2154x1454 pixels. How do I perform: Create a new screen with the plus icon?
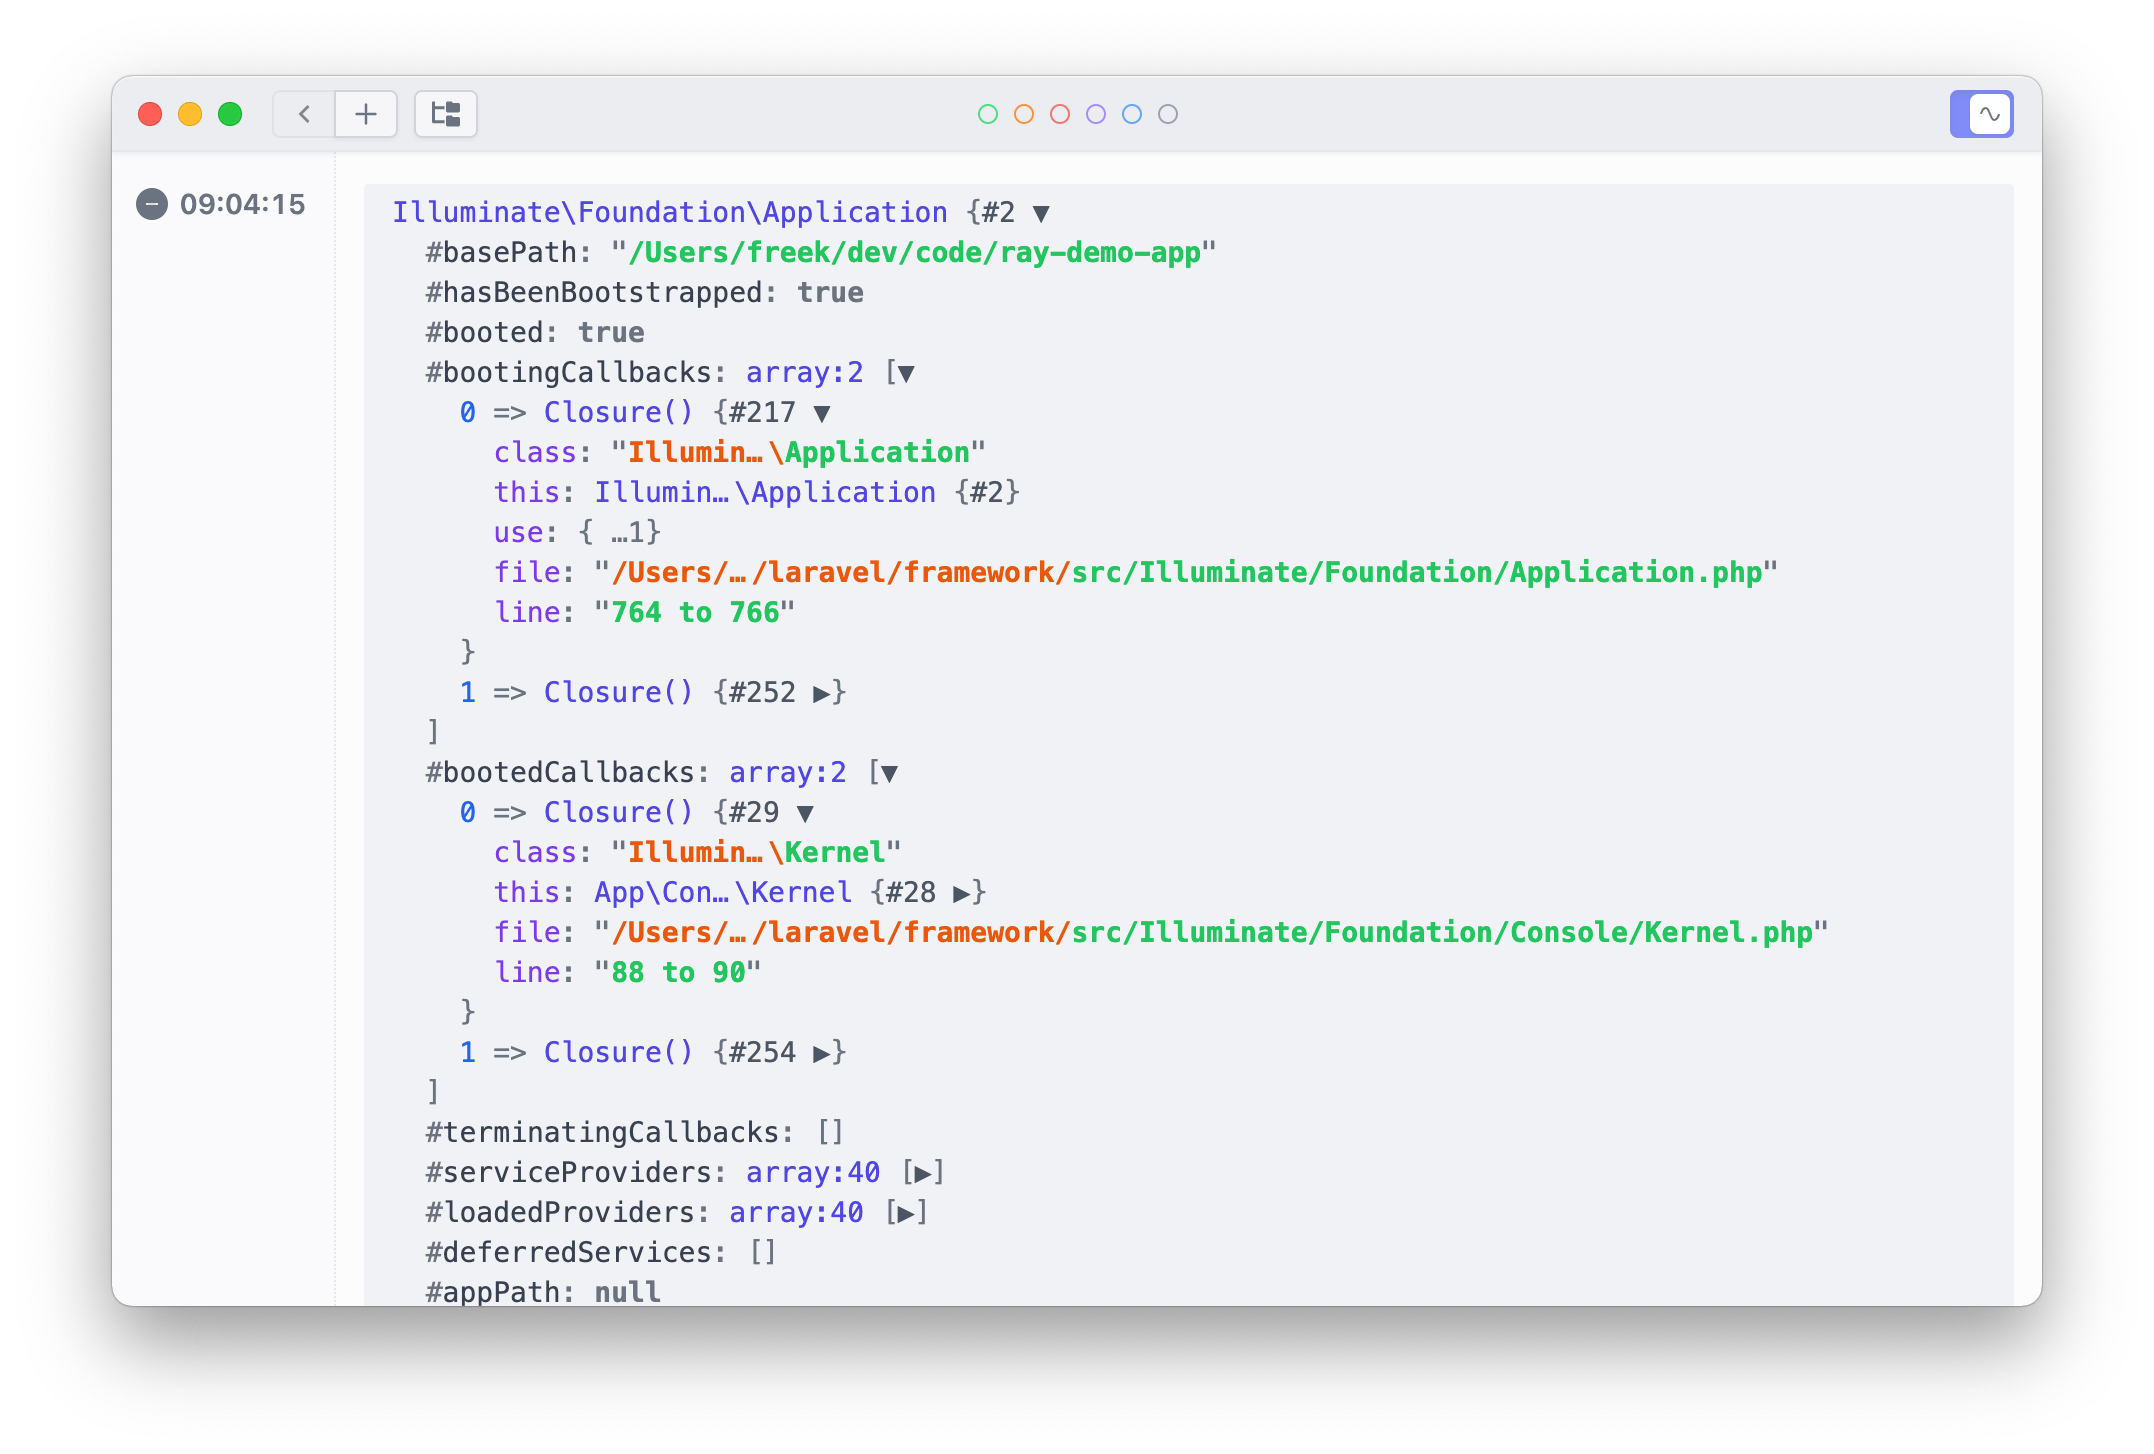pyautogui.click(x=365, y=114)
